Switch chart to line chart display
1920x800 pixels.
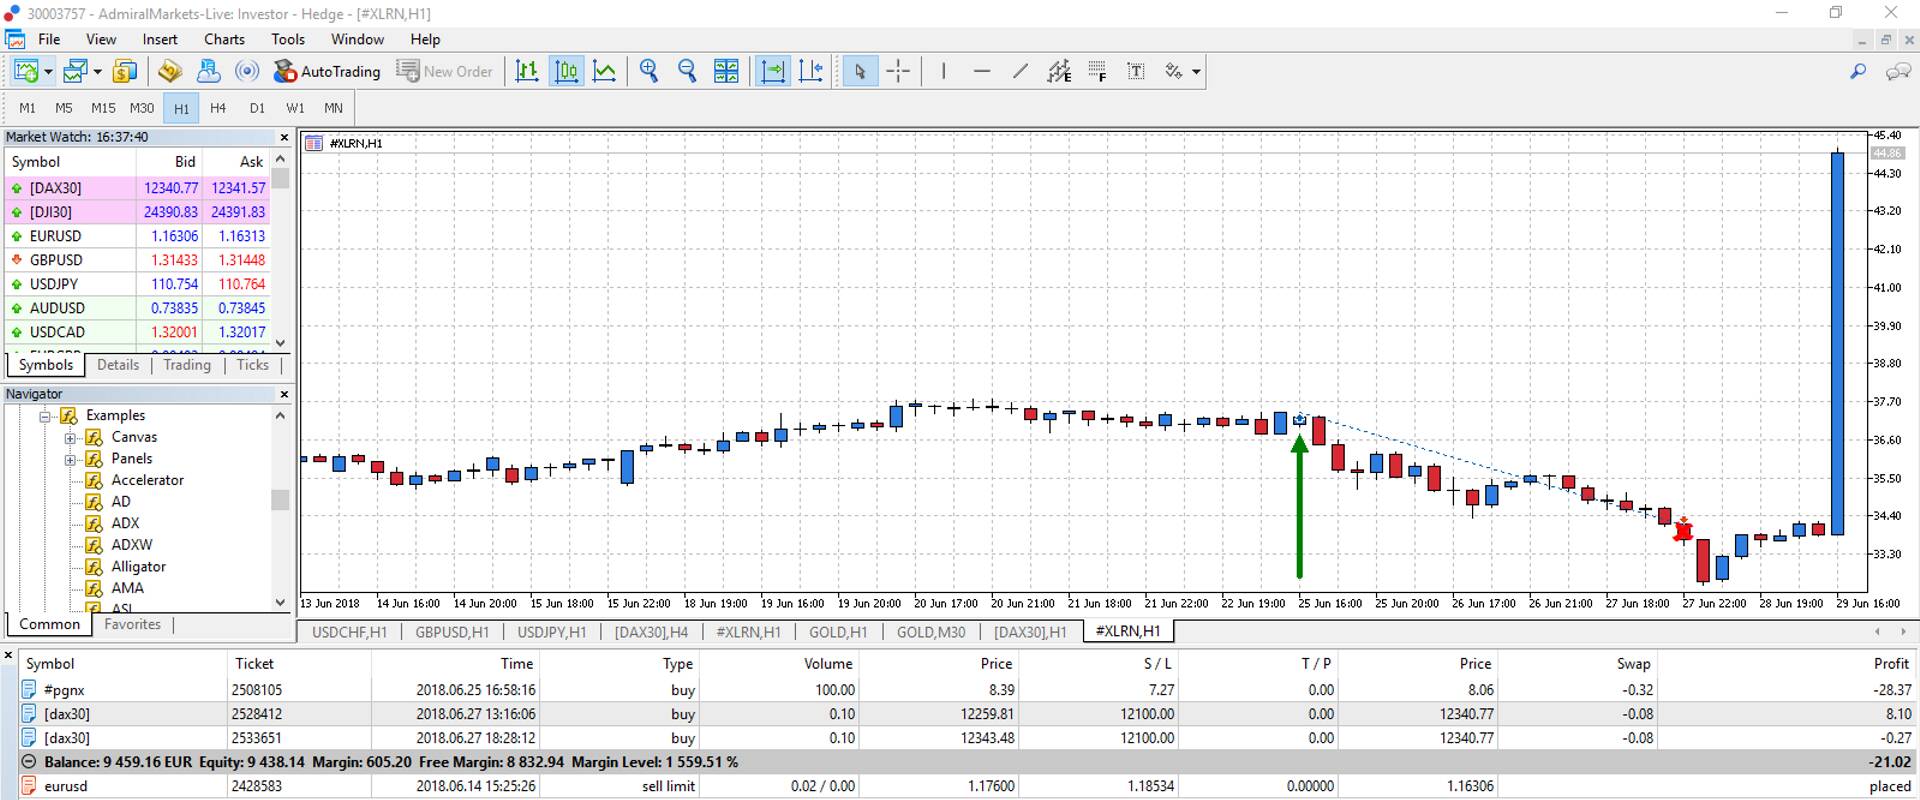pos(605,71)
